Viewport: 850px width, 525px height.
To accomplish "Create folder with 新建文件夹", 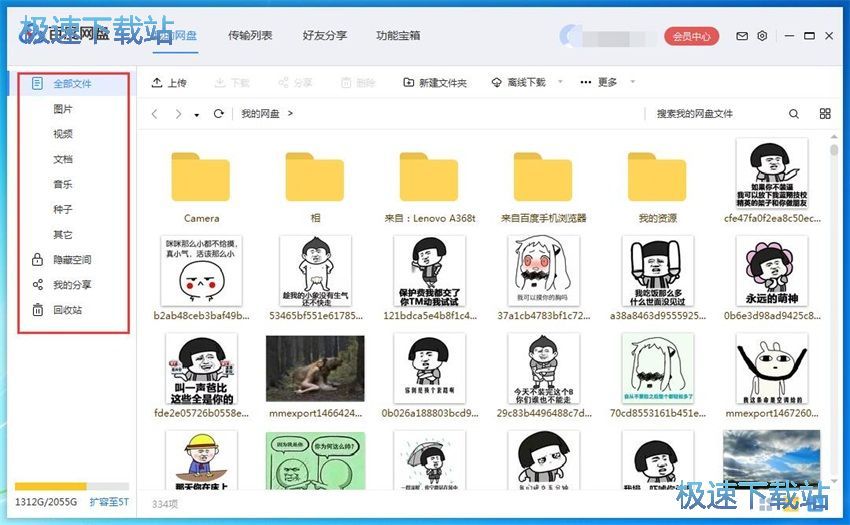I will pos(435,82).
